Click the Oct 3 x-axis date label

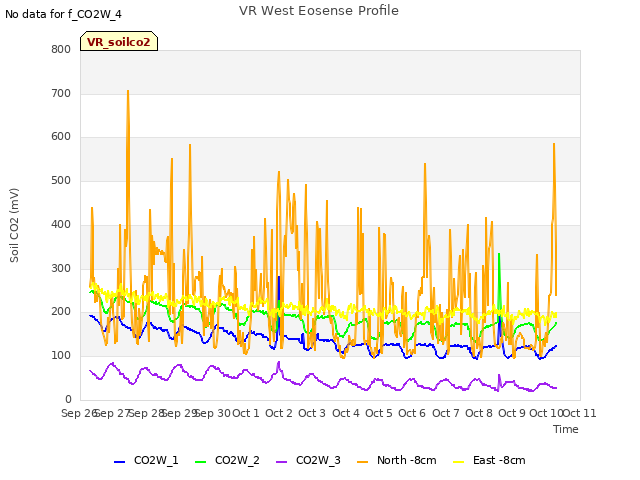coord(312,413)
